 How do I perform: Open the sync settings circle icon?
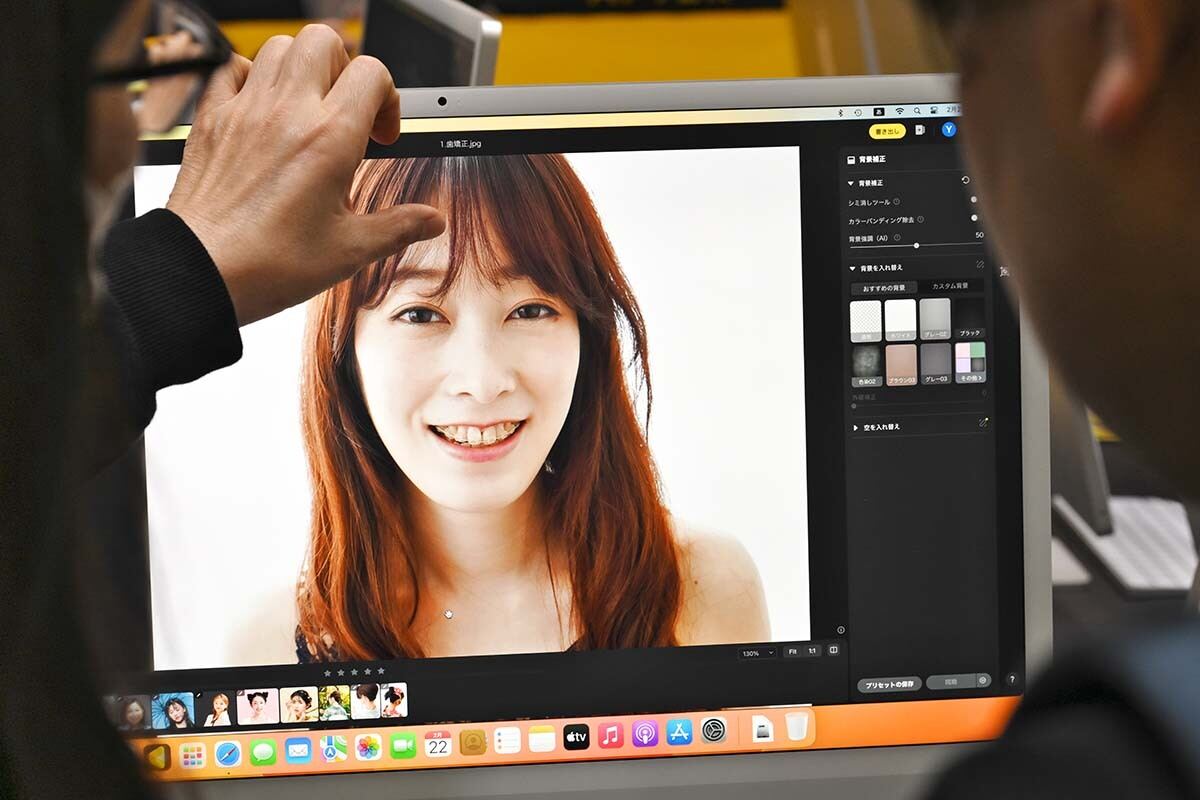pyautogui.click(x=983, y=680)
